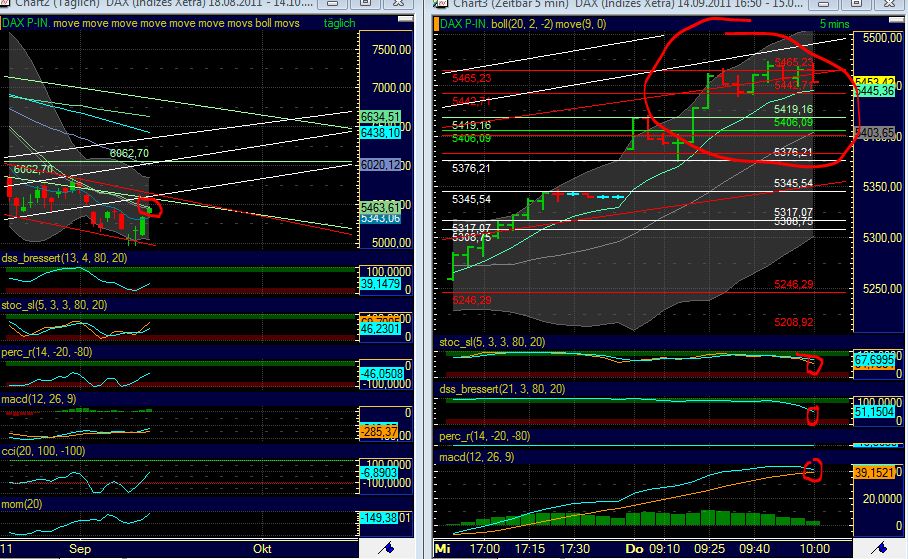Click the 10:00 time marker
908x559 pixels.
(x=815, y=549)
